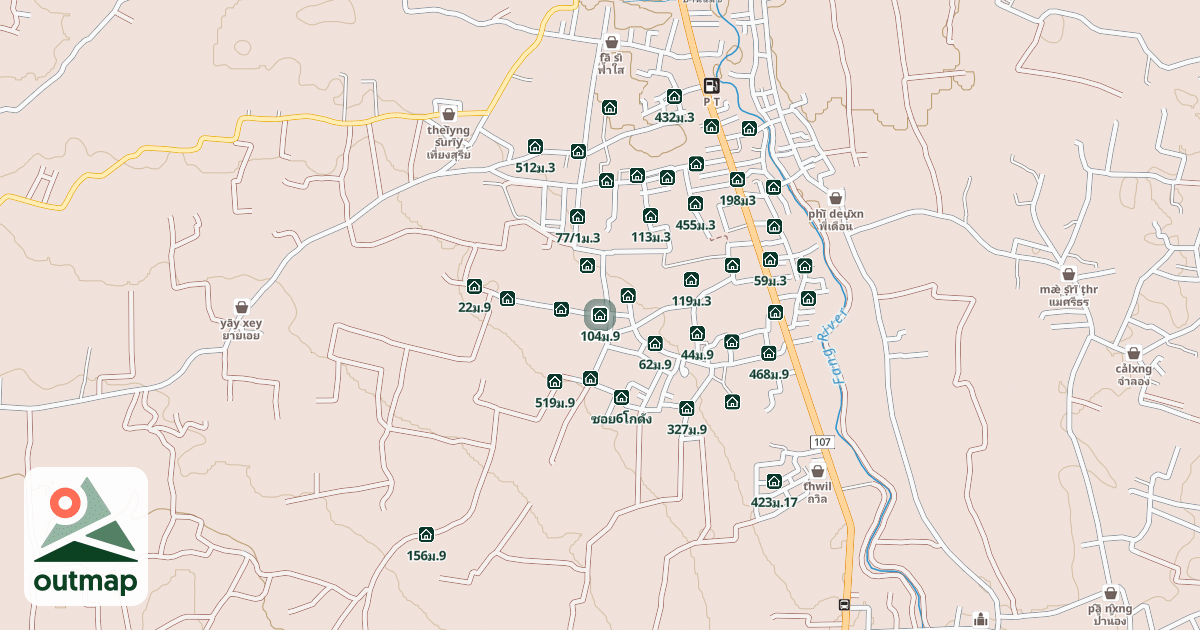Click the house marker labeled 468ม.9

pyautogui.click(x=768, y=353)
